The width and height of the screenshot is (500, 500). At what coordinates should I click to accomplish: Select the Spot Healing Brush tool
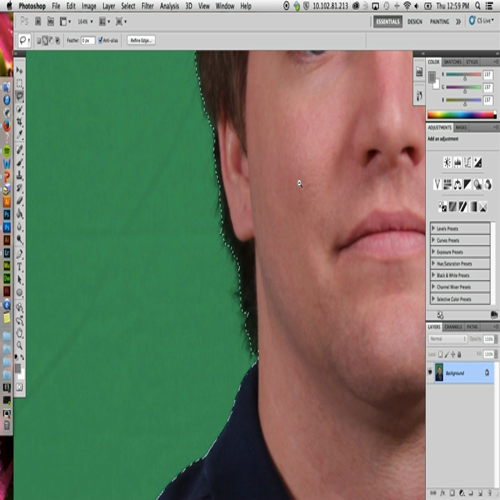coord(19,150)
